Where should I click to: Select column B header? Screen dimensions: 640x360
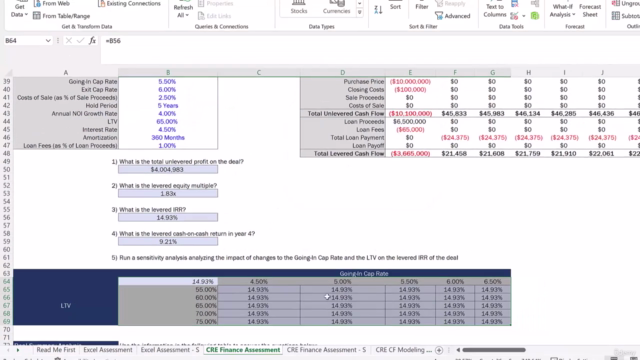(x=168, y=72)
